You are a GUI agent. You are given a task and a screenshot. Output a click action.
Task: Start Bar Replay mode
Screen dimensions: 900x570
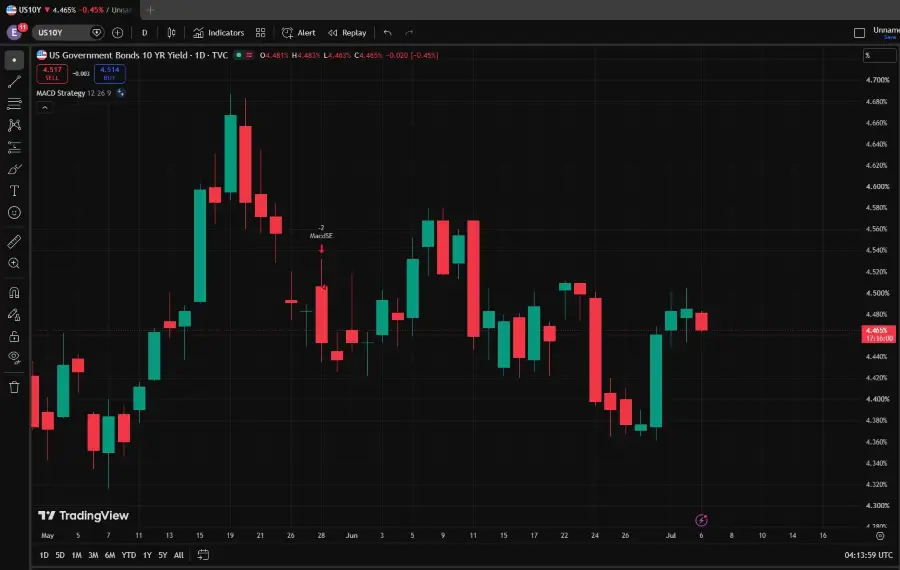click(x=347, y=33)
